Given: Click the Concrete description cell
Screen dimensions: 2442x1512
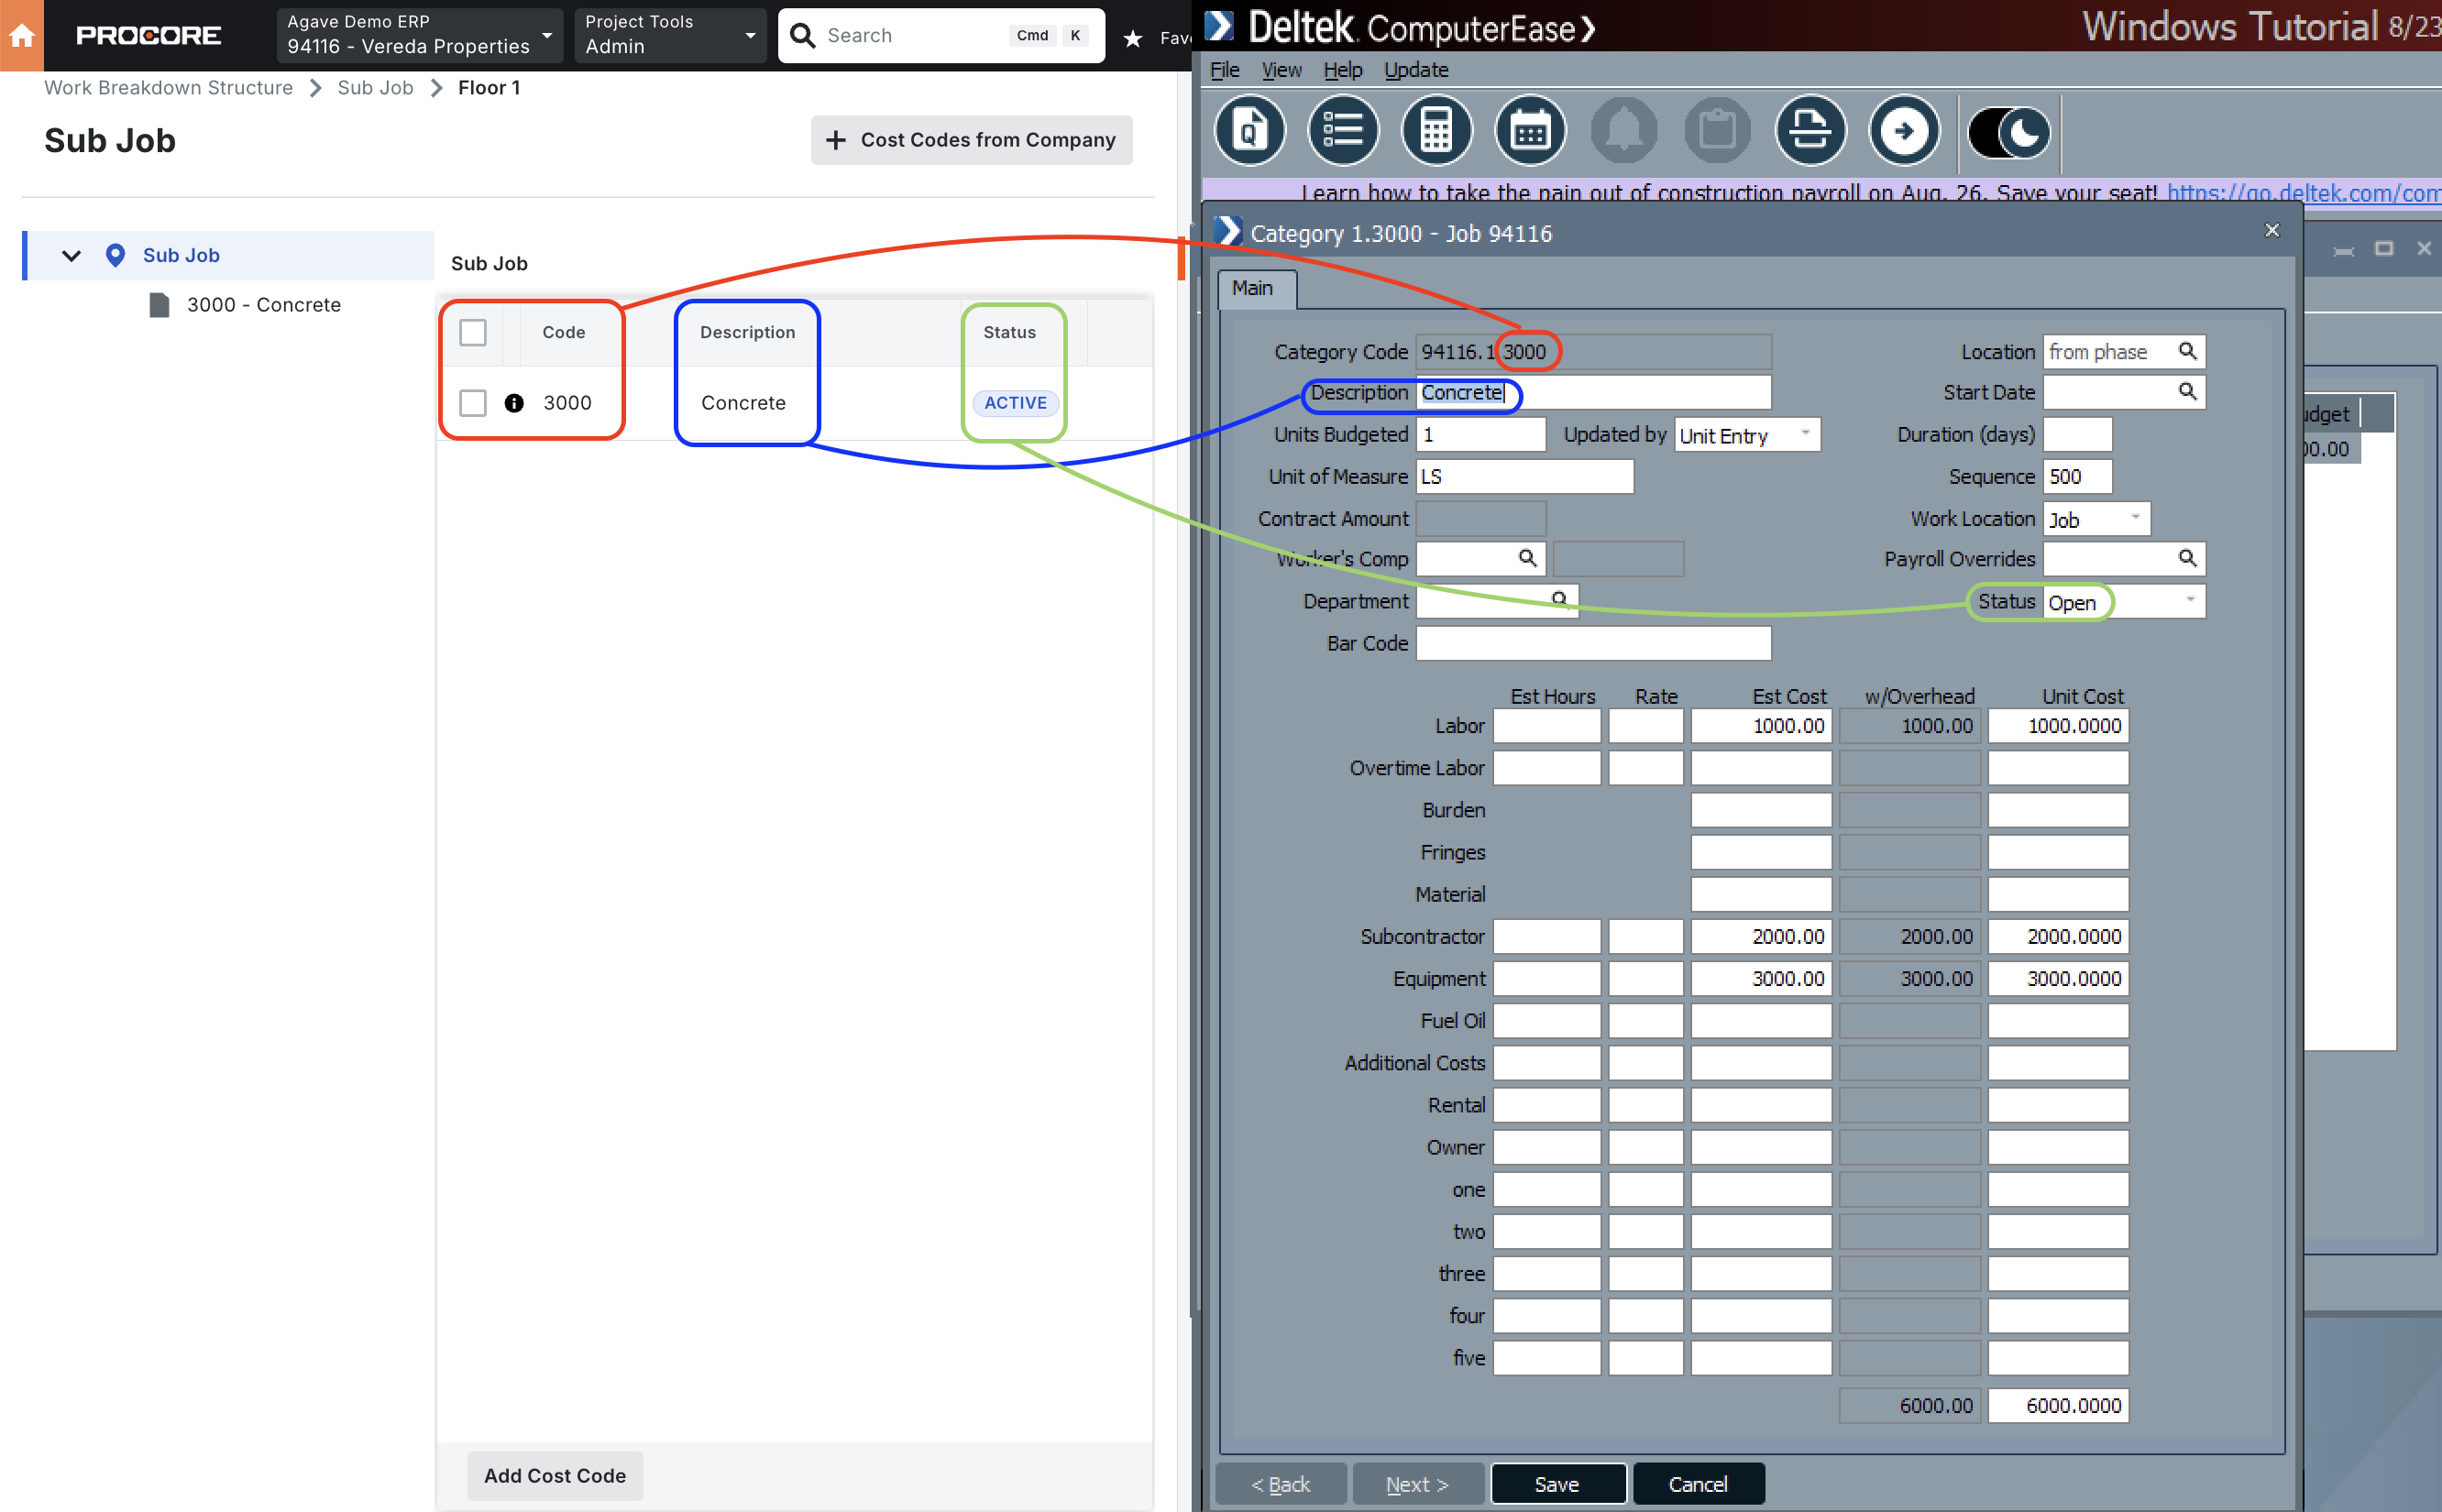Looking at the screenshot, I should [743, 403].
